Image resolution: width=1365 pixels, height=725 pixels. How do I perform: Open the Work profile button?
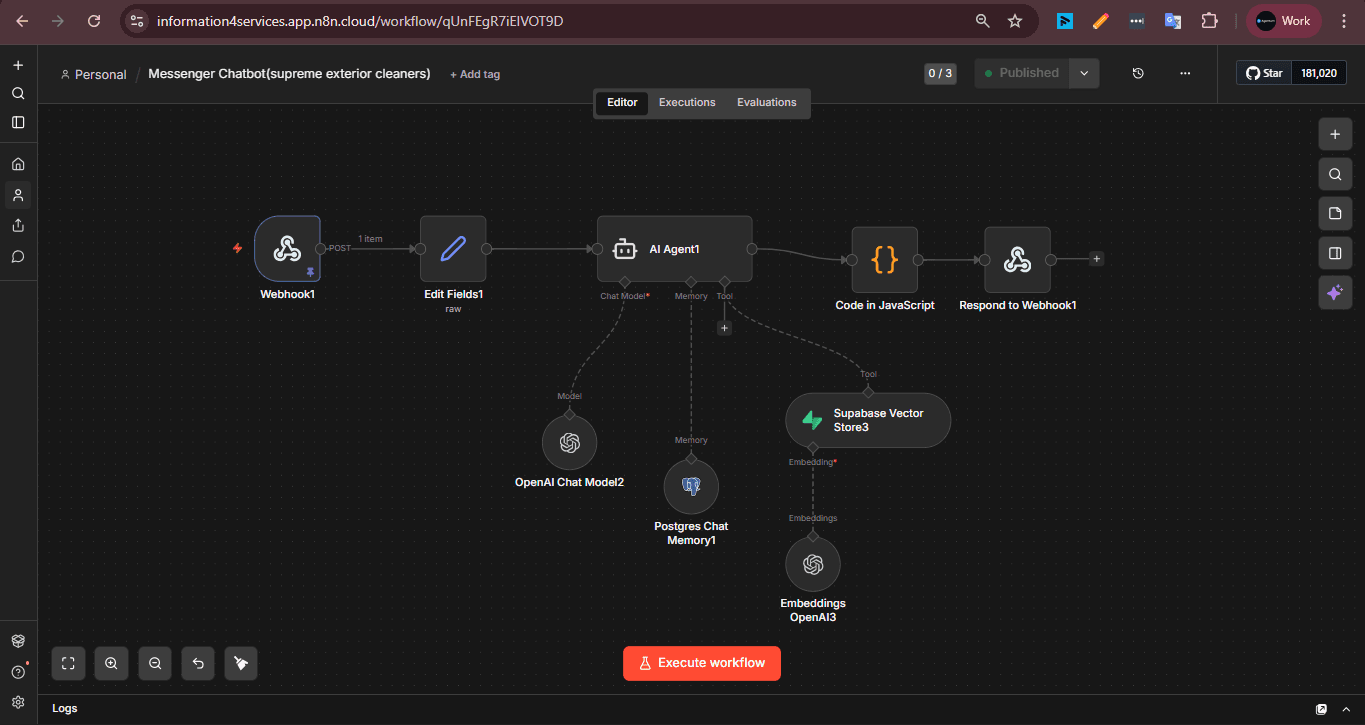1284,20
